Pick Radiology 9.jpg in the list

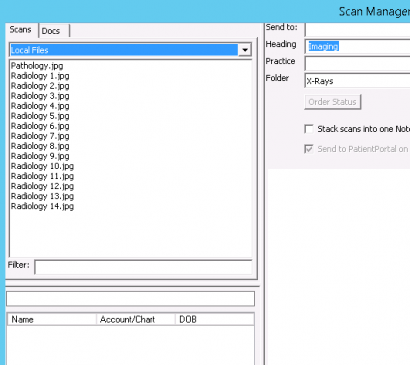[40, 156]
